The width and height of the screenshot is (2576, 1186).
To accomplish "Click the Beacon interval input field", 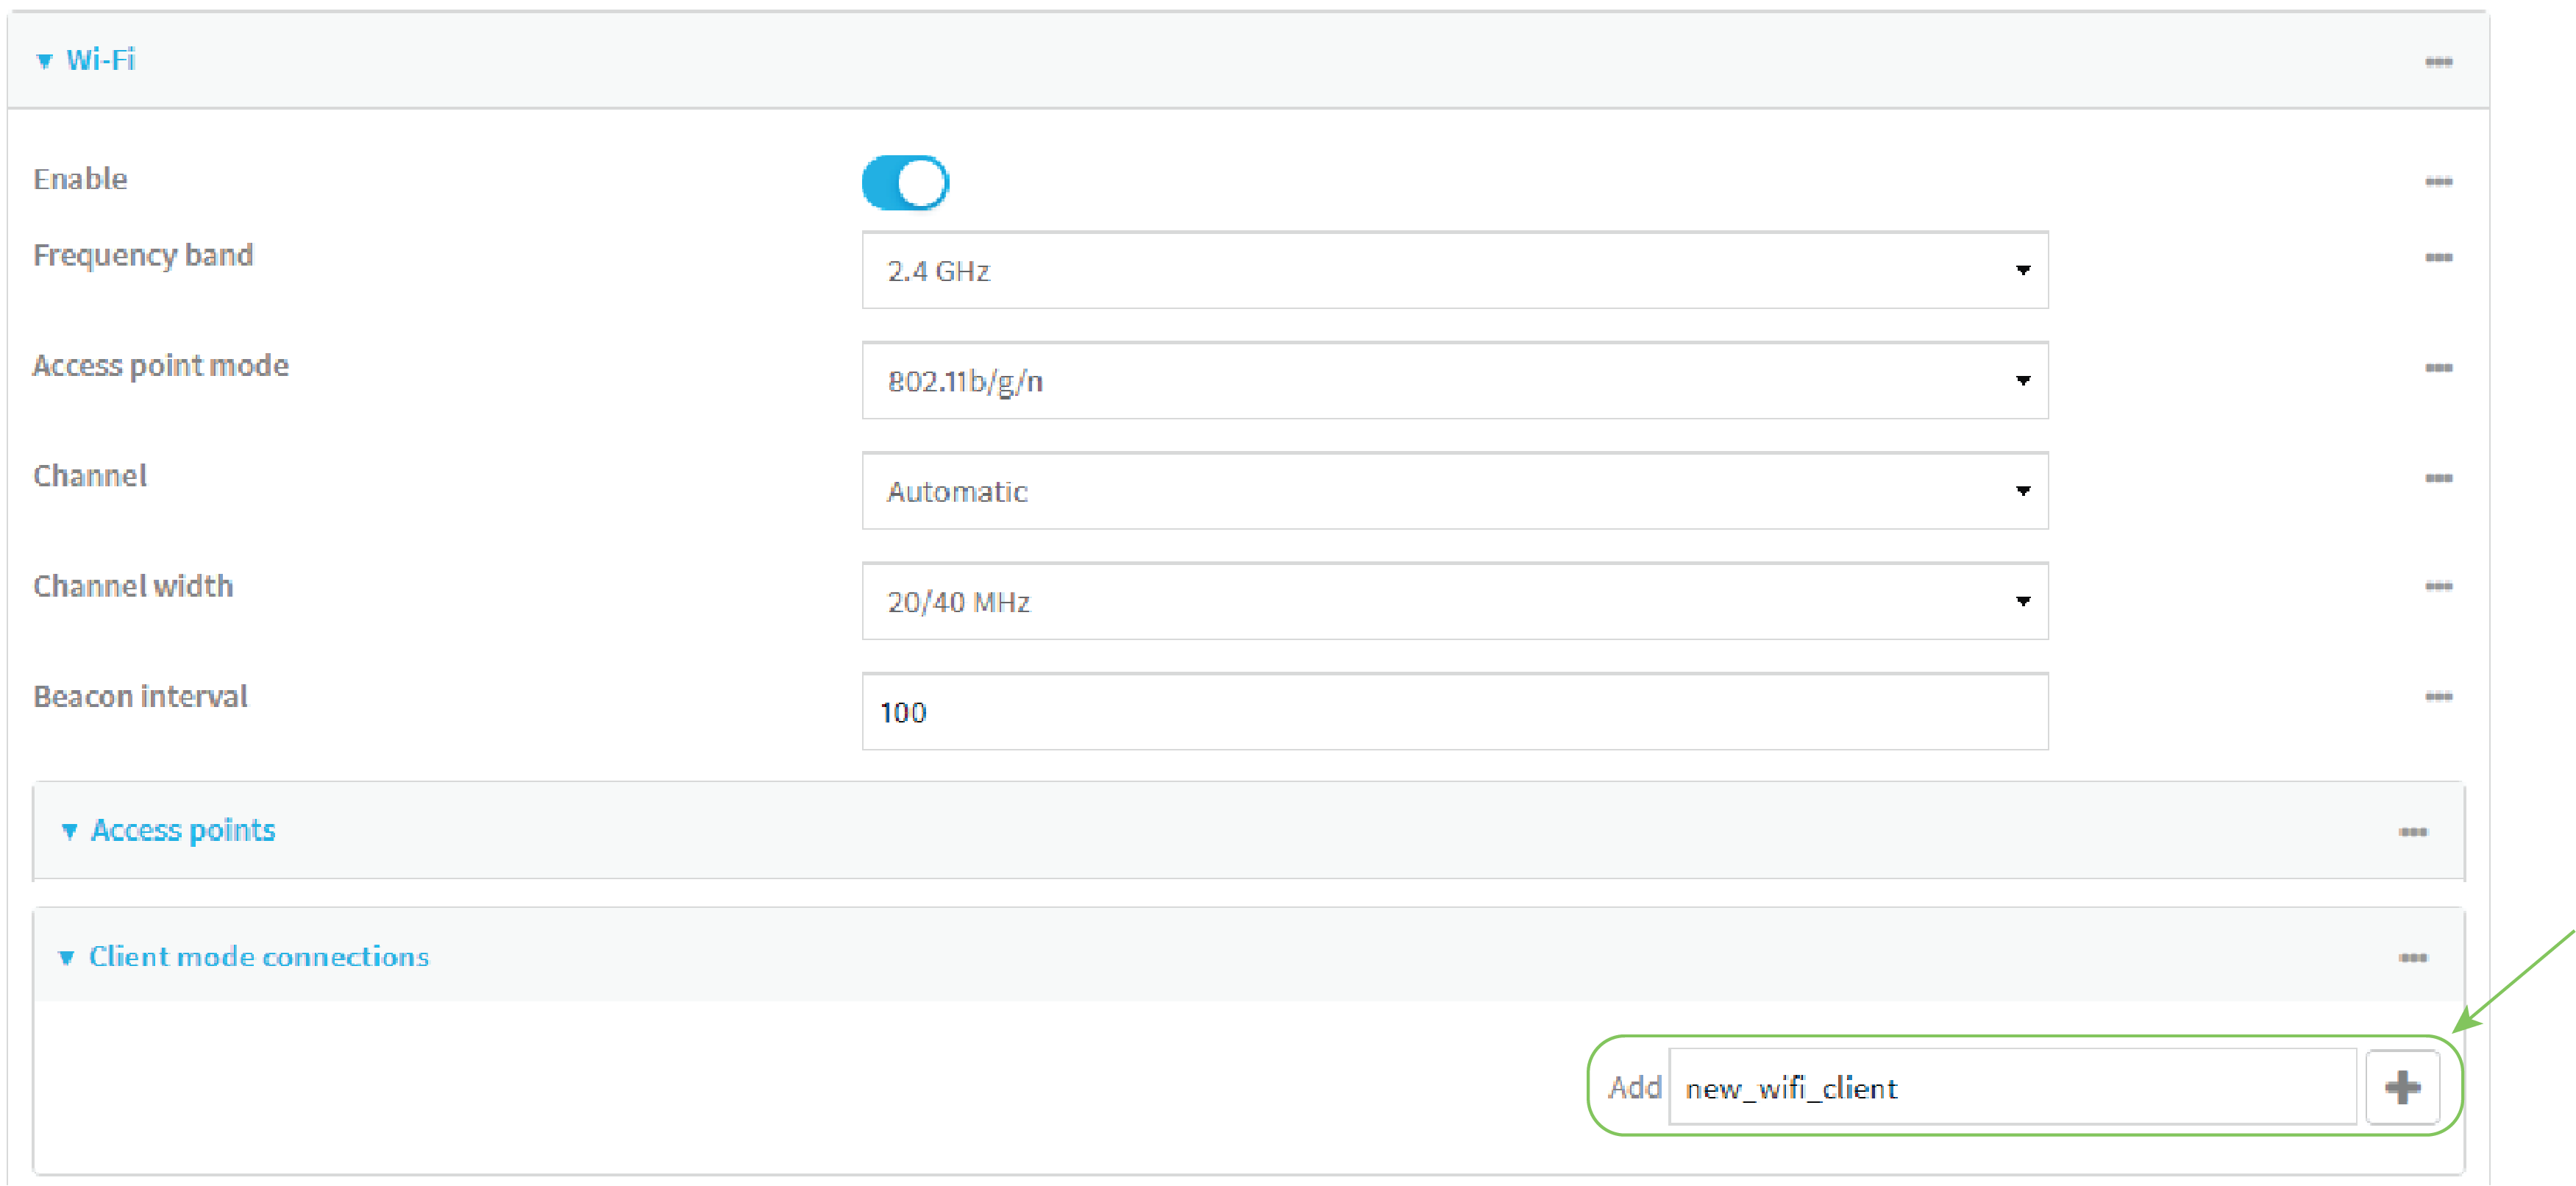I will [1454, 711].
